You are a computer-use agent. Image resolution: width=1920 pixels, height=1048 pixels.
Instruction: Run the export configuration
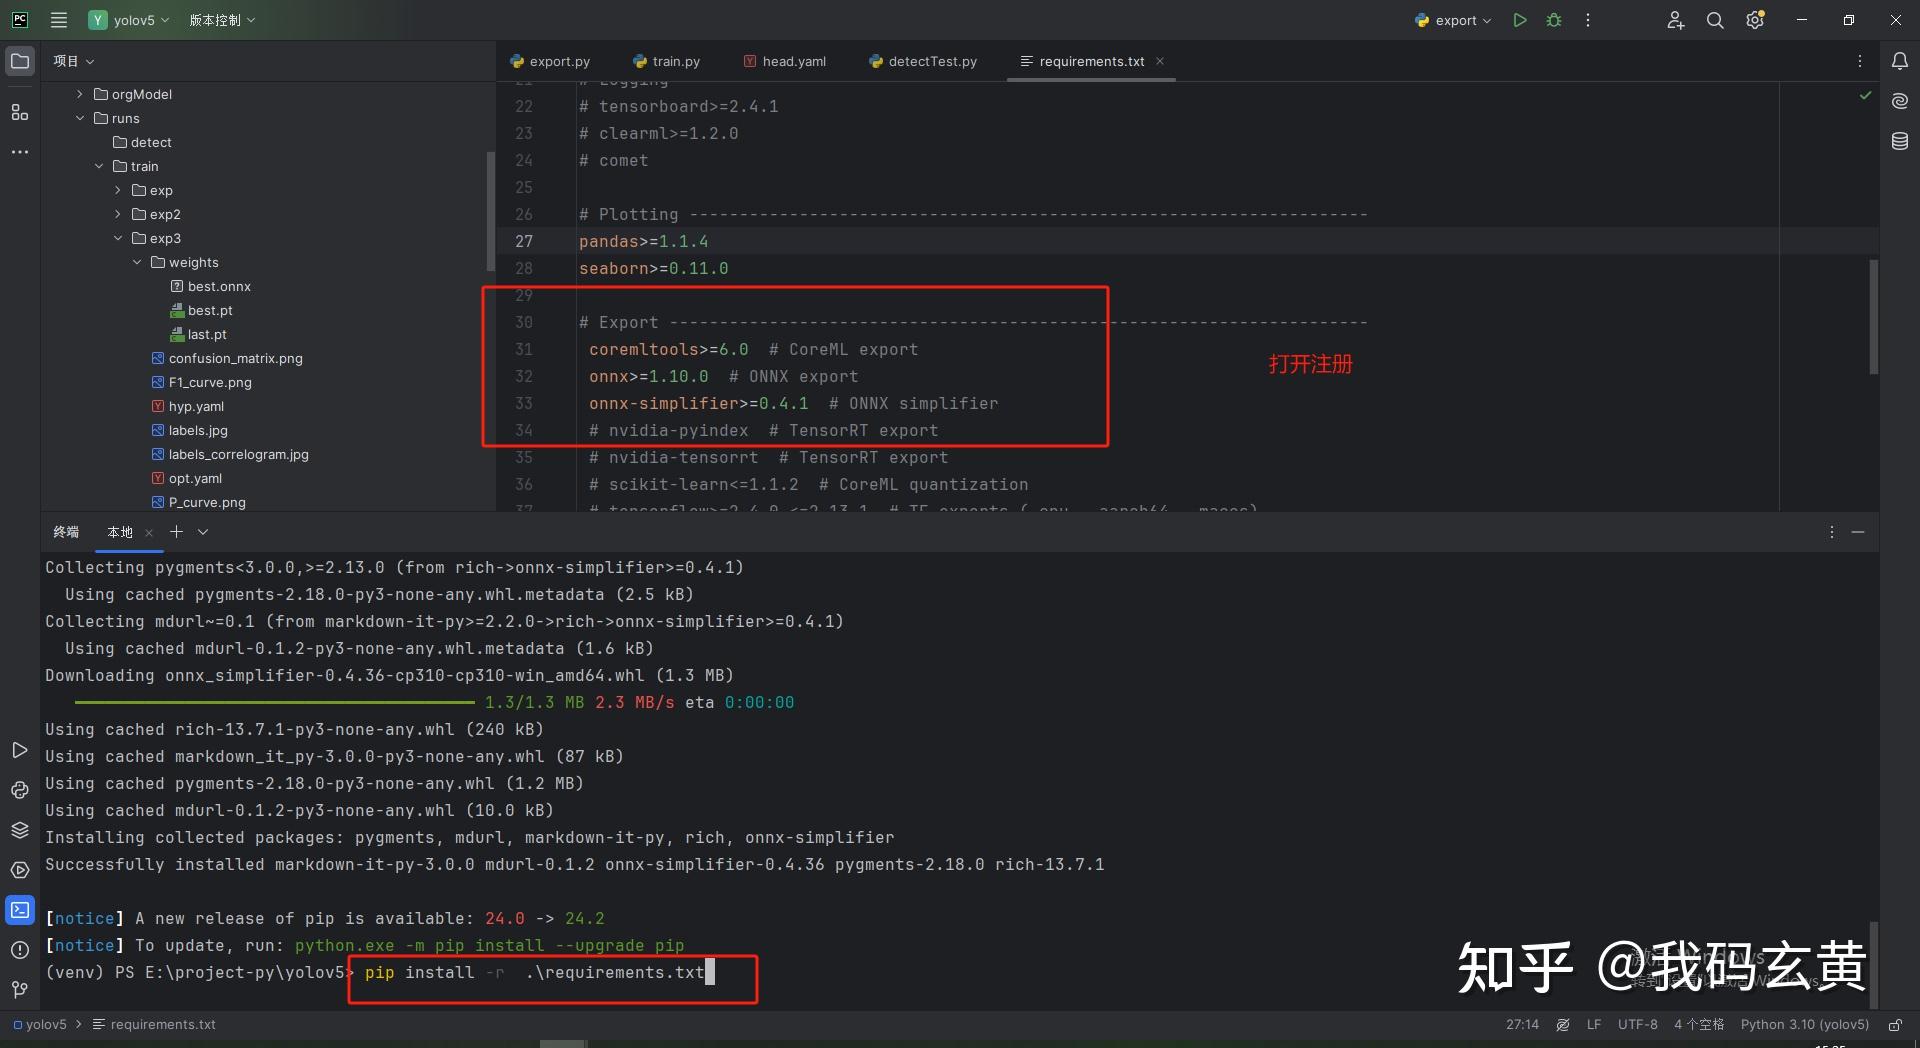pos(1519,20)
